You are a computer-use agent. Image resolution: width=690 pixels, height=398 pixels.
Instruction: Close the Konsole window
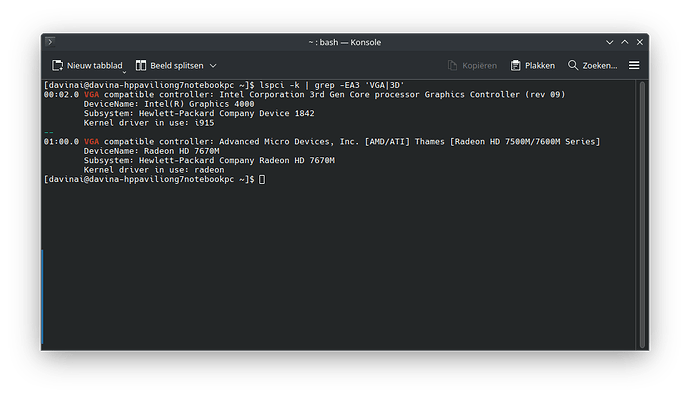point(639,42)
